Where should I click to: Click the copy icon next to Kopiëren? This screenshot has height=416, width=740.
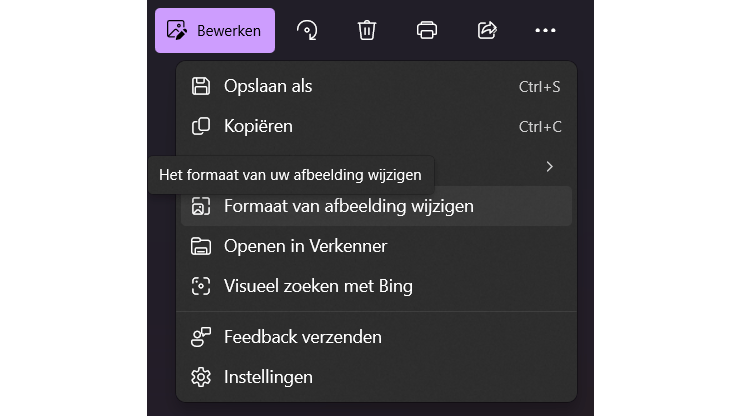(201, 126)
